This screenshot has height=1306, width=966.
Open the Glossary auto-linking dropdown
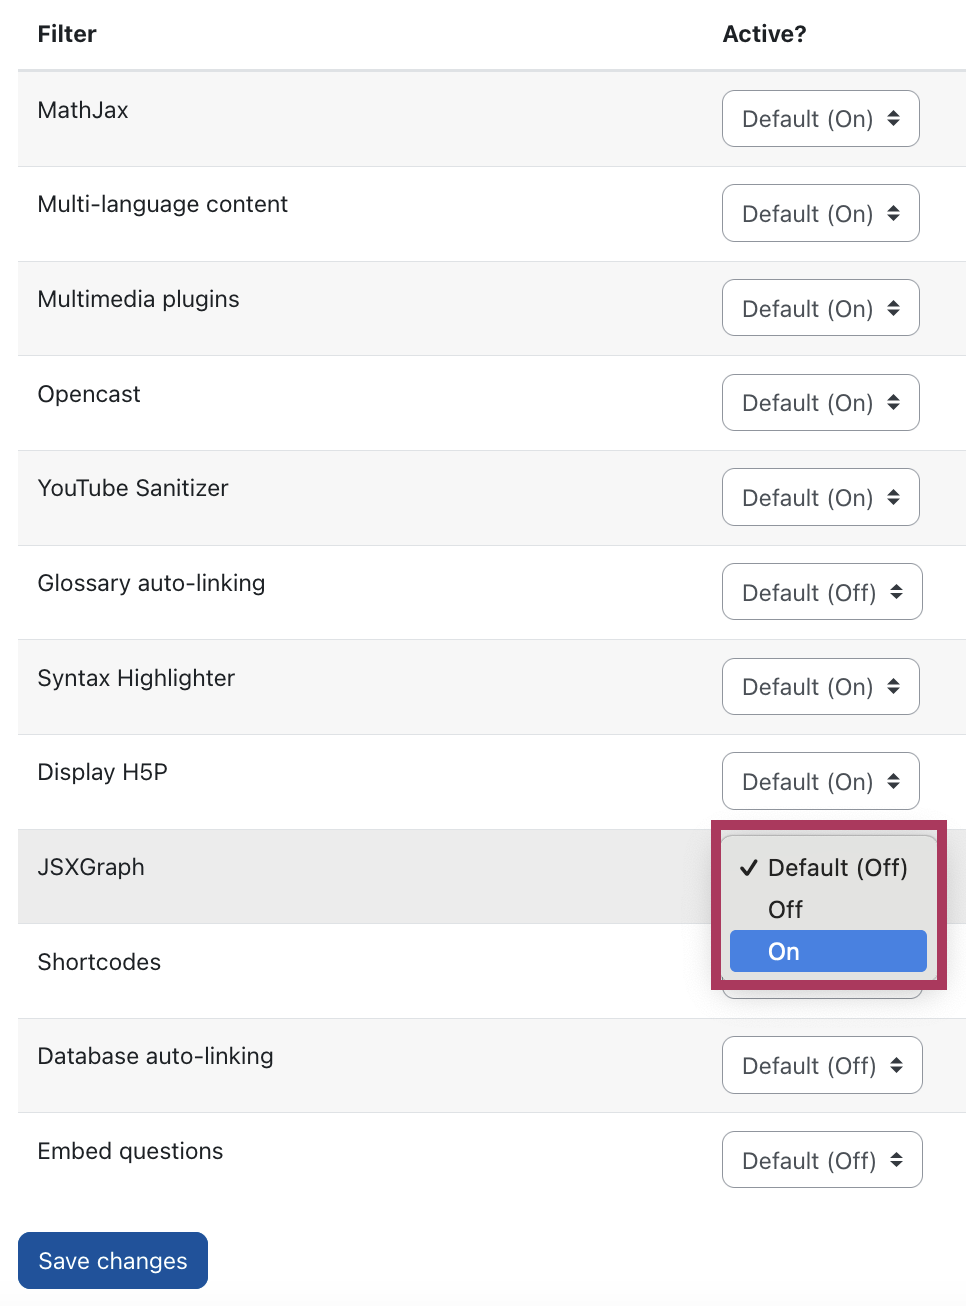click(822, 591)
